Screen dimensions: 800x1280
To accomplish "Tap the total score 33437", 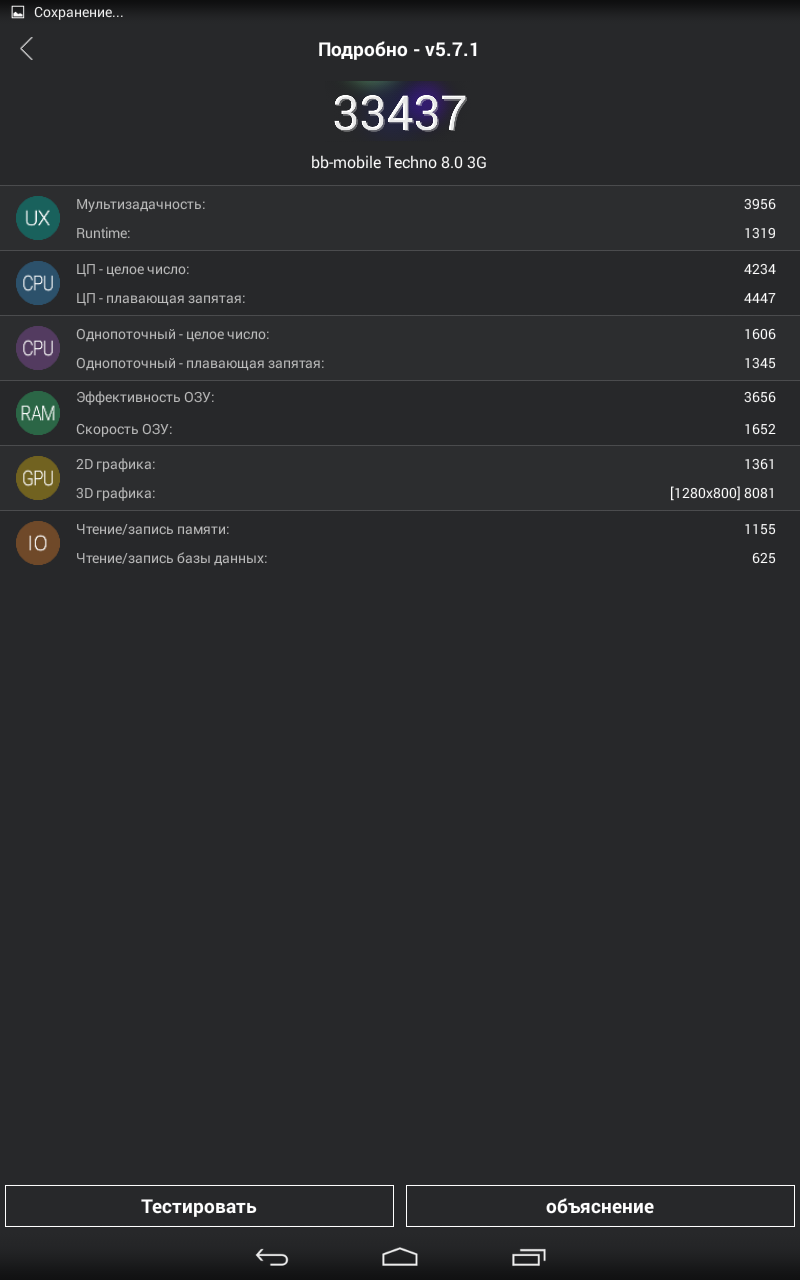I will point(400,114).
